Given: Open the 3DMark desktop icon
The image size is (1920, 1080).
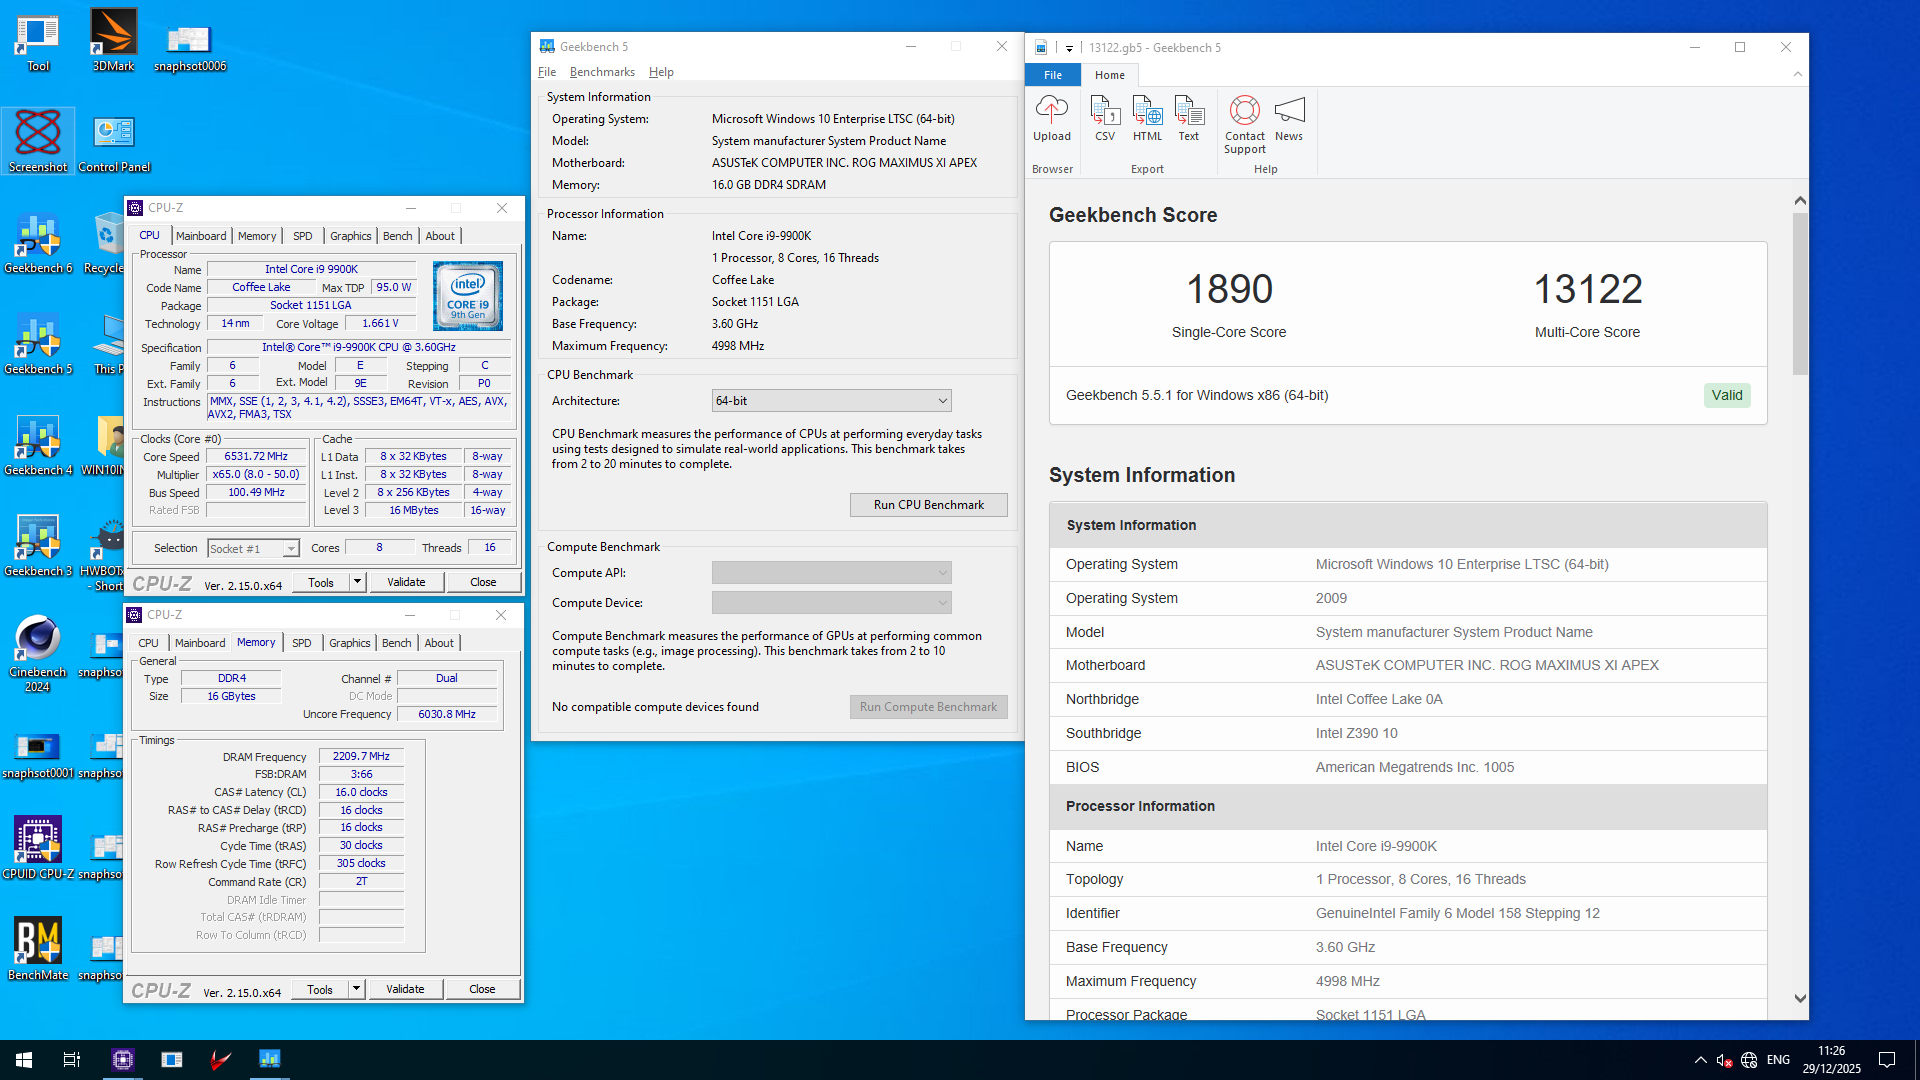Looking at the screenshot, I should pyautogui.click(x=113, y=40).
